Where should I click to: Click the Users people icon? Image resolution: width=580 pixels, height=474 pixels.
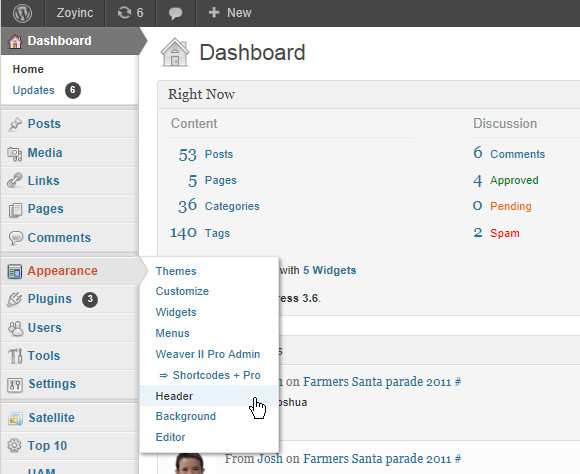coord(16,328)
